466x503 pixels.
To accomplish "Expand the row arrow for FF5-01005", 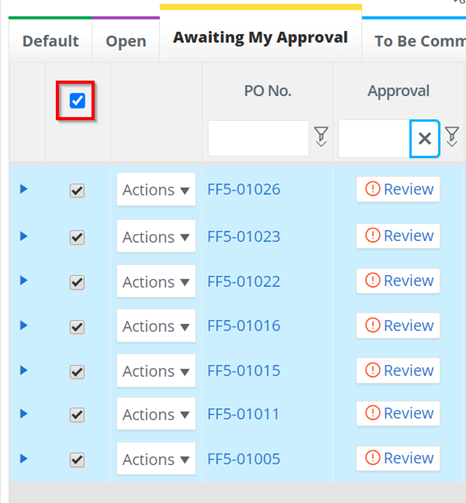I will coord(23,459).
